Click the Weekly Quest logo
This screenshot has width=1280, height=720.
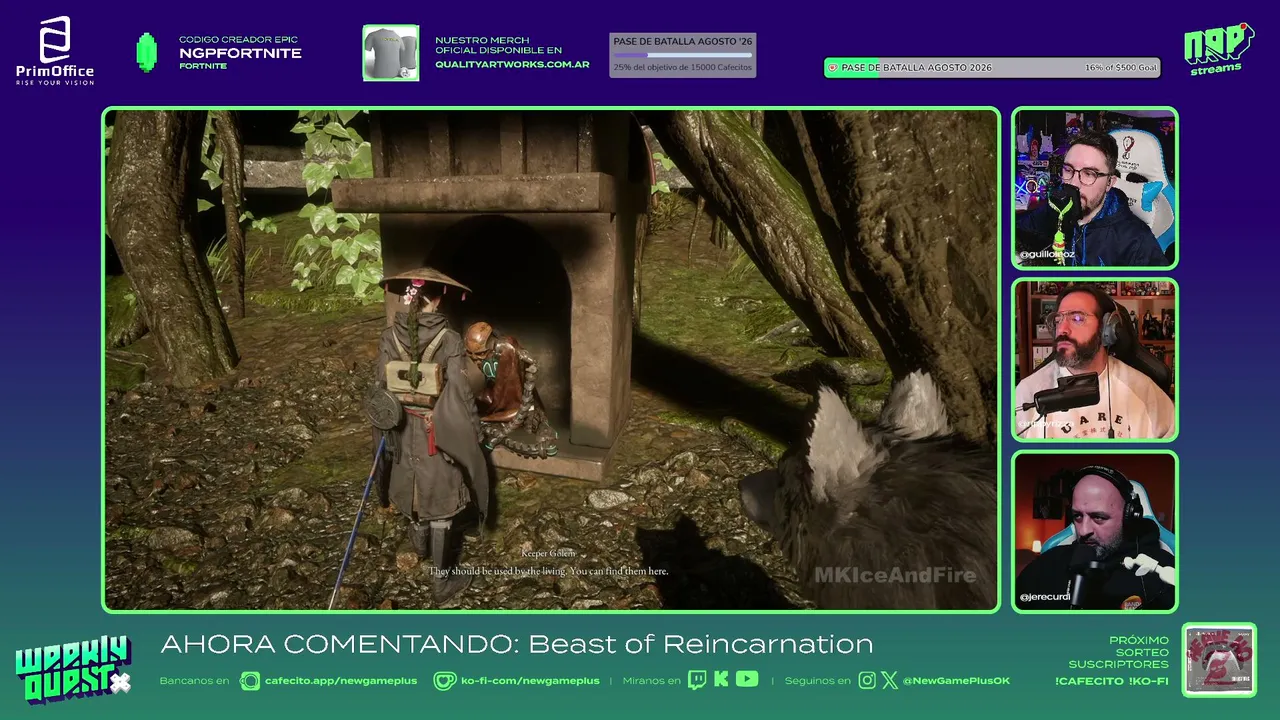73,670
